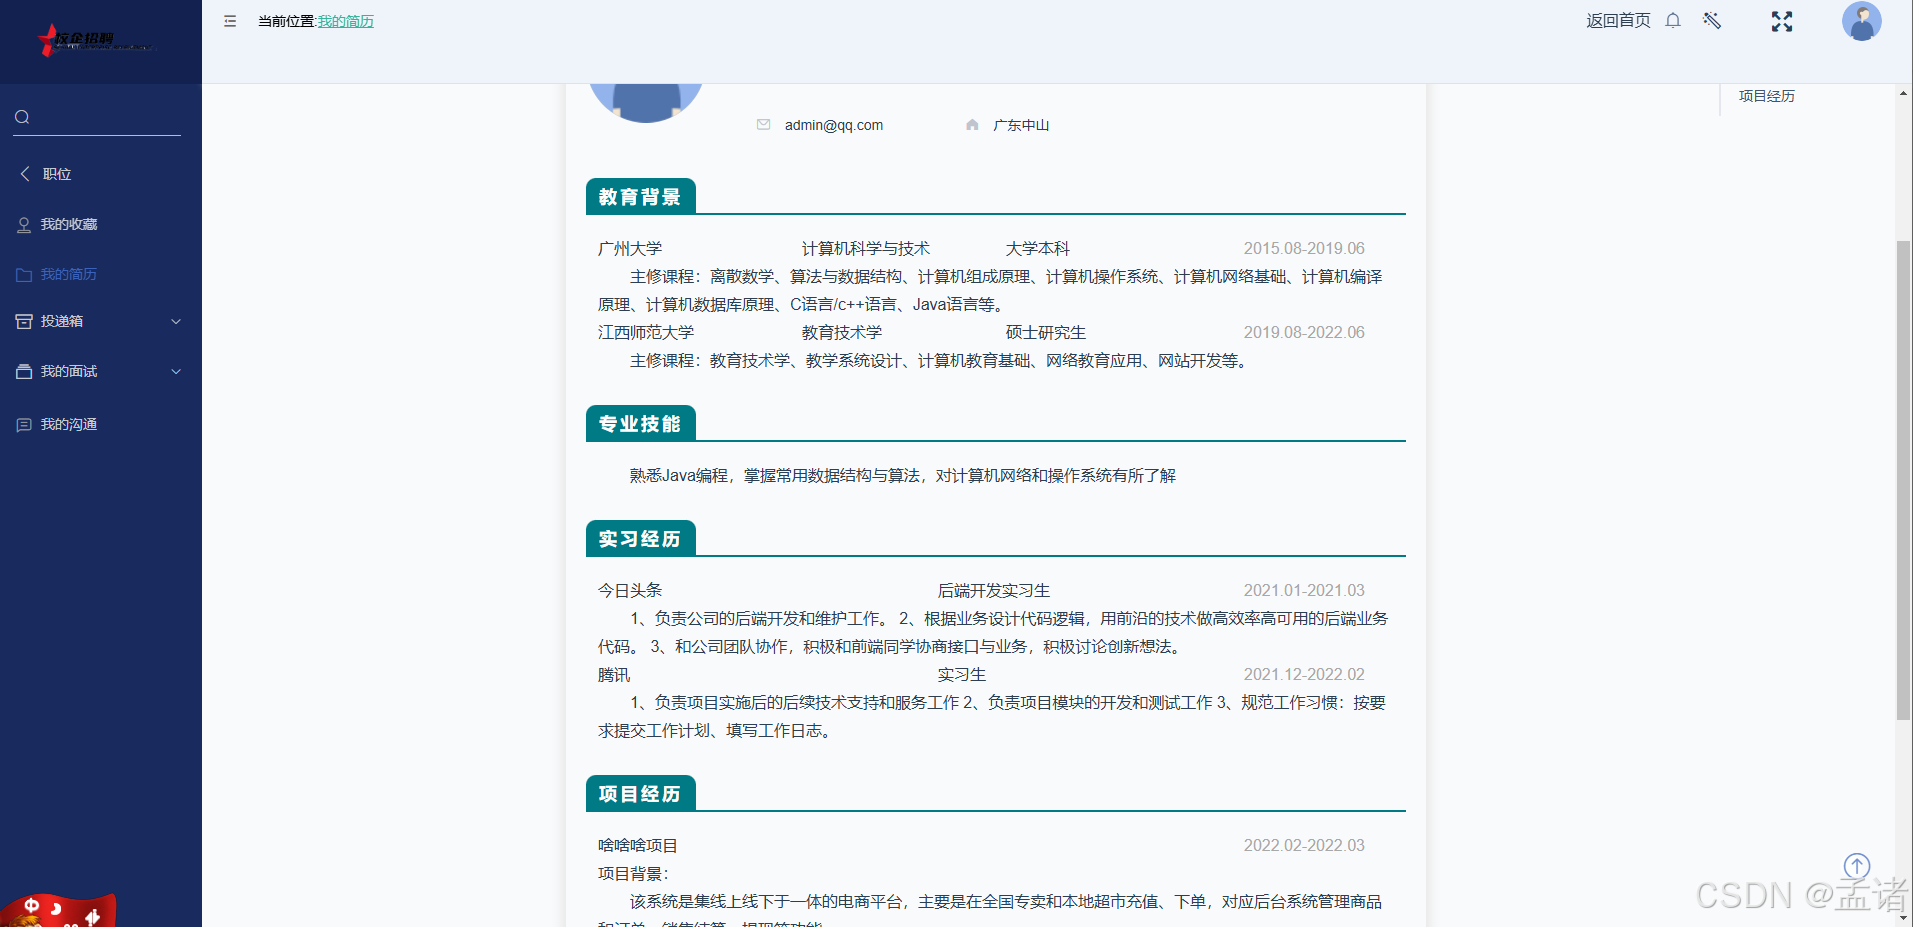This screenshot has width=1913, height=927.
Task: Open the search icon in the sidebar
Action: 21,117
